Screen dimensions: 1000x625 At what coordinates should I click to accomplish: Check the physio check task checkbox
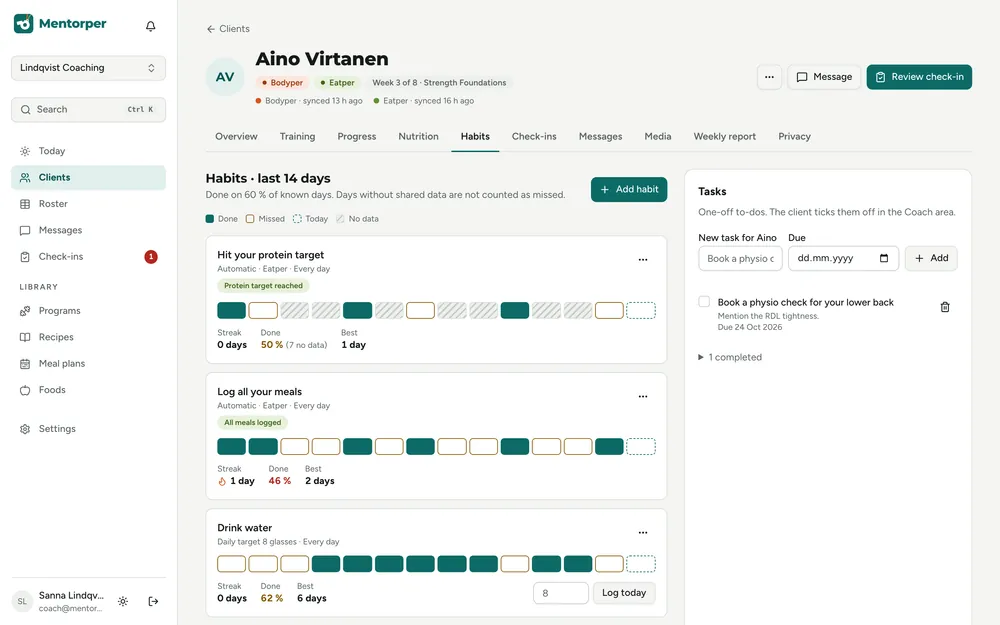tap(704, 302)
